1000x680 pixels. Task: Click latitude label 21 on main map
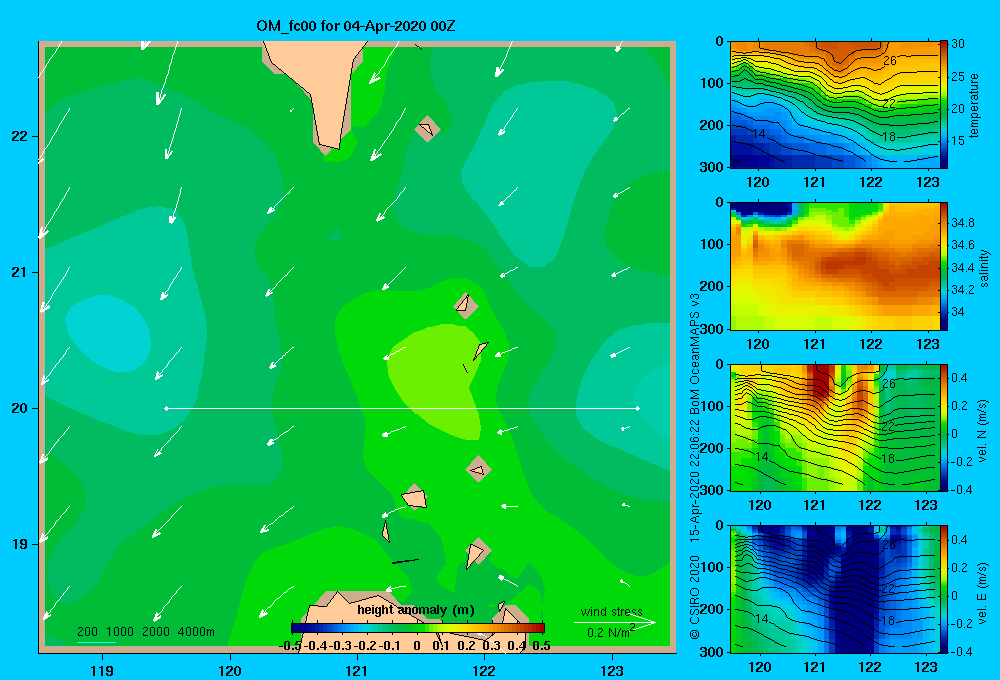[19, 272]
